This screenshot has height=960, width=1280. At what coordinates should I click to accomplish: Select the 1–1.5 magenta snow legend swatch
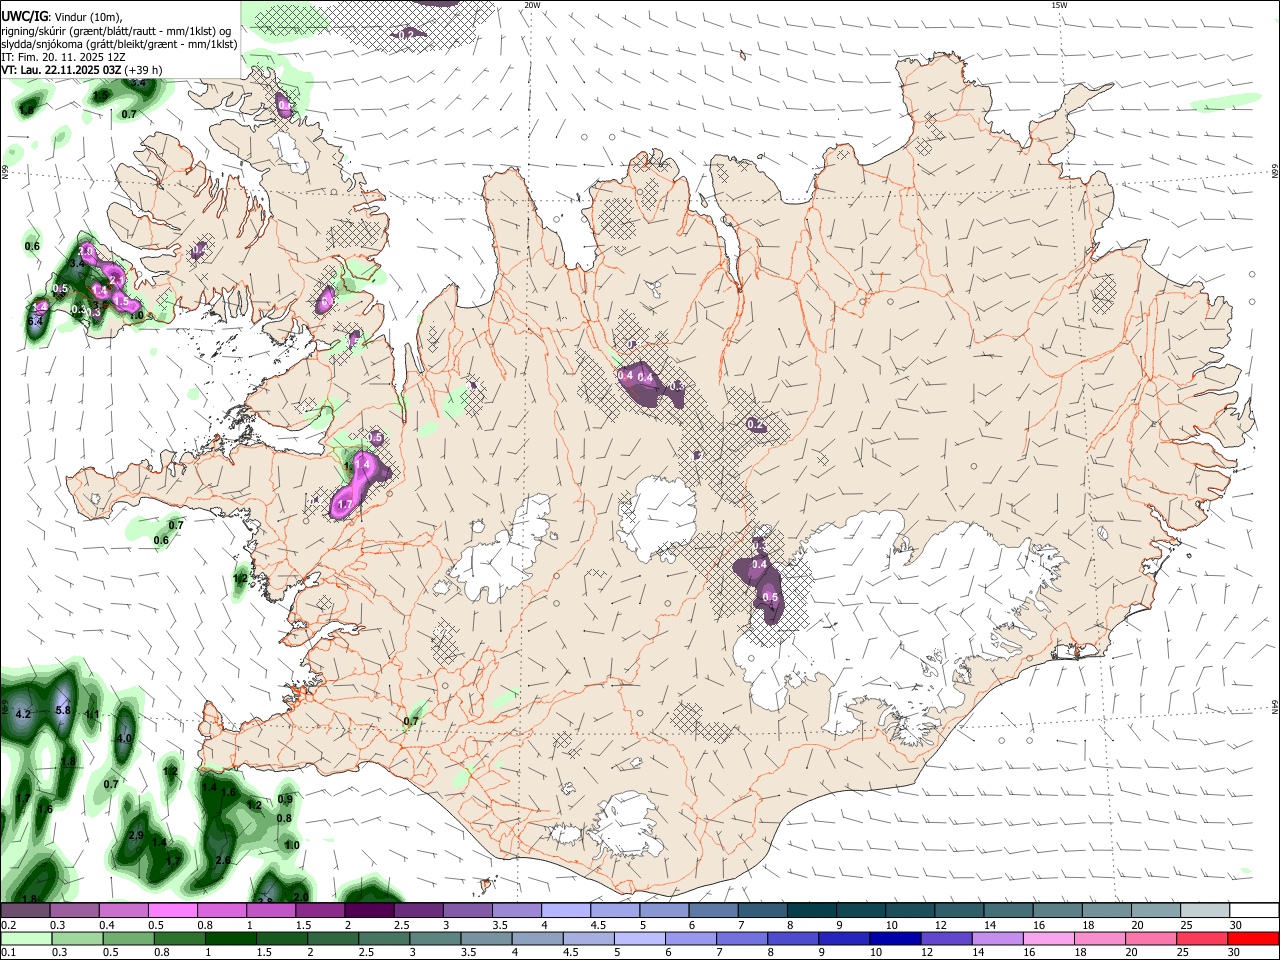click(270, 911)
